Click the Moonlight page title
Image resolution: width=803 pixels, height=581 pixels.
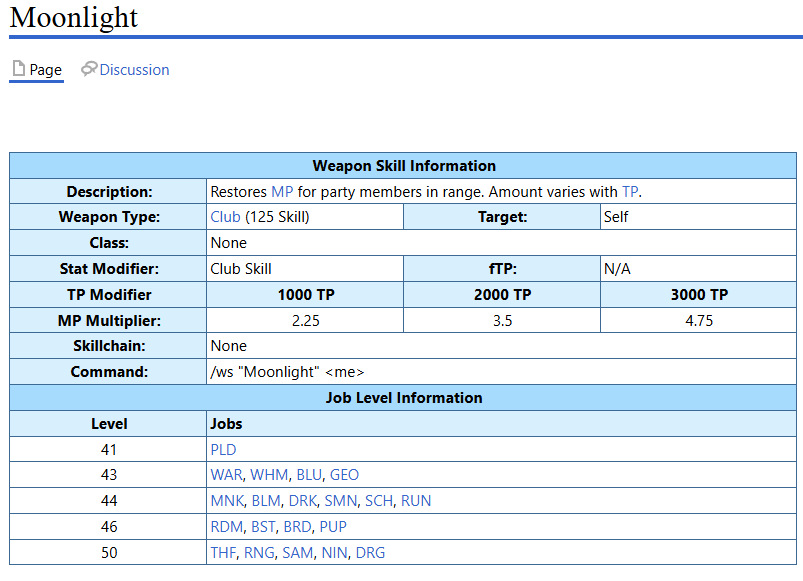coord(74,17)
